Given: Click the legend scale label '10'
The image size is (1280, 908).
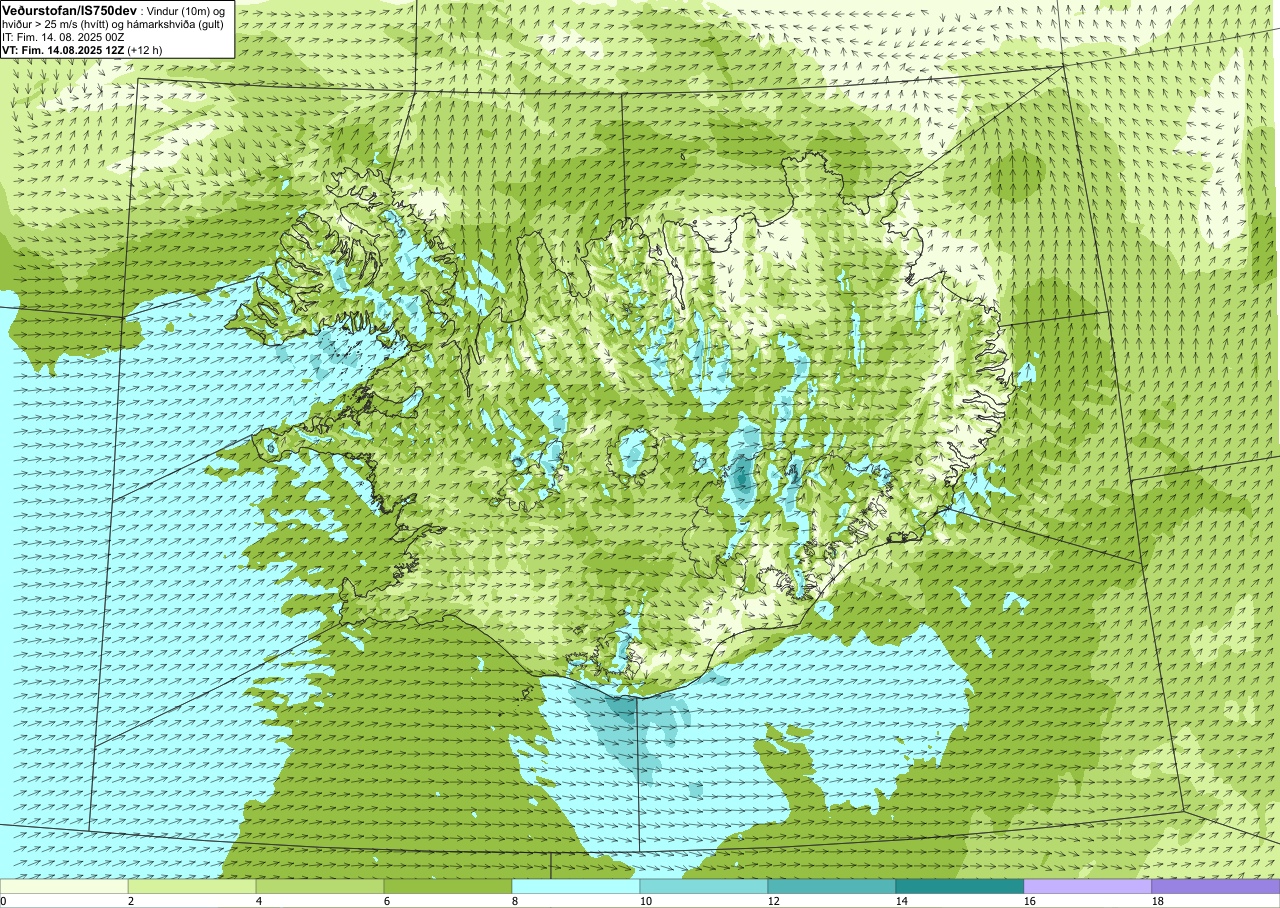Looking at the screenshot, I should point(646,901).
